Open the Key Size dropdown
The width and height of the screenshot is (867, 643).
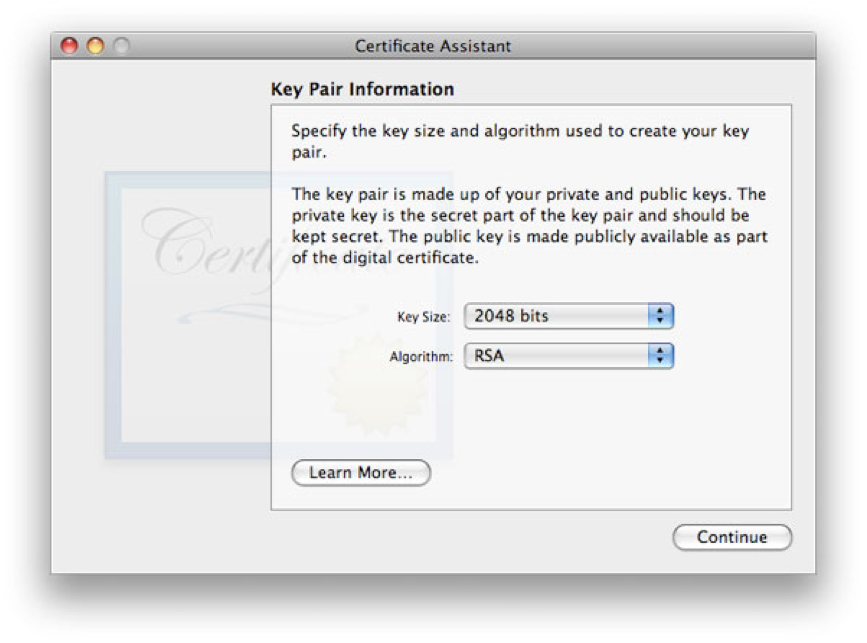click(x=568, y=316)
